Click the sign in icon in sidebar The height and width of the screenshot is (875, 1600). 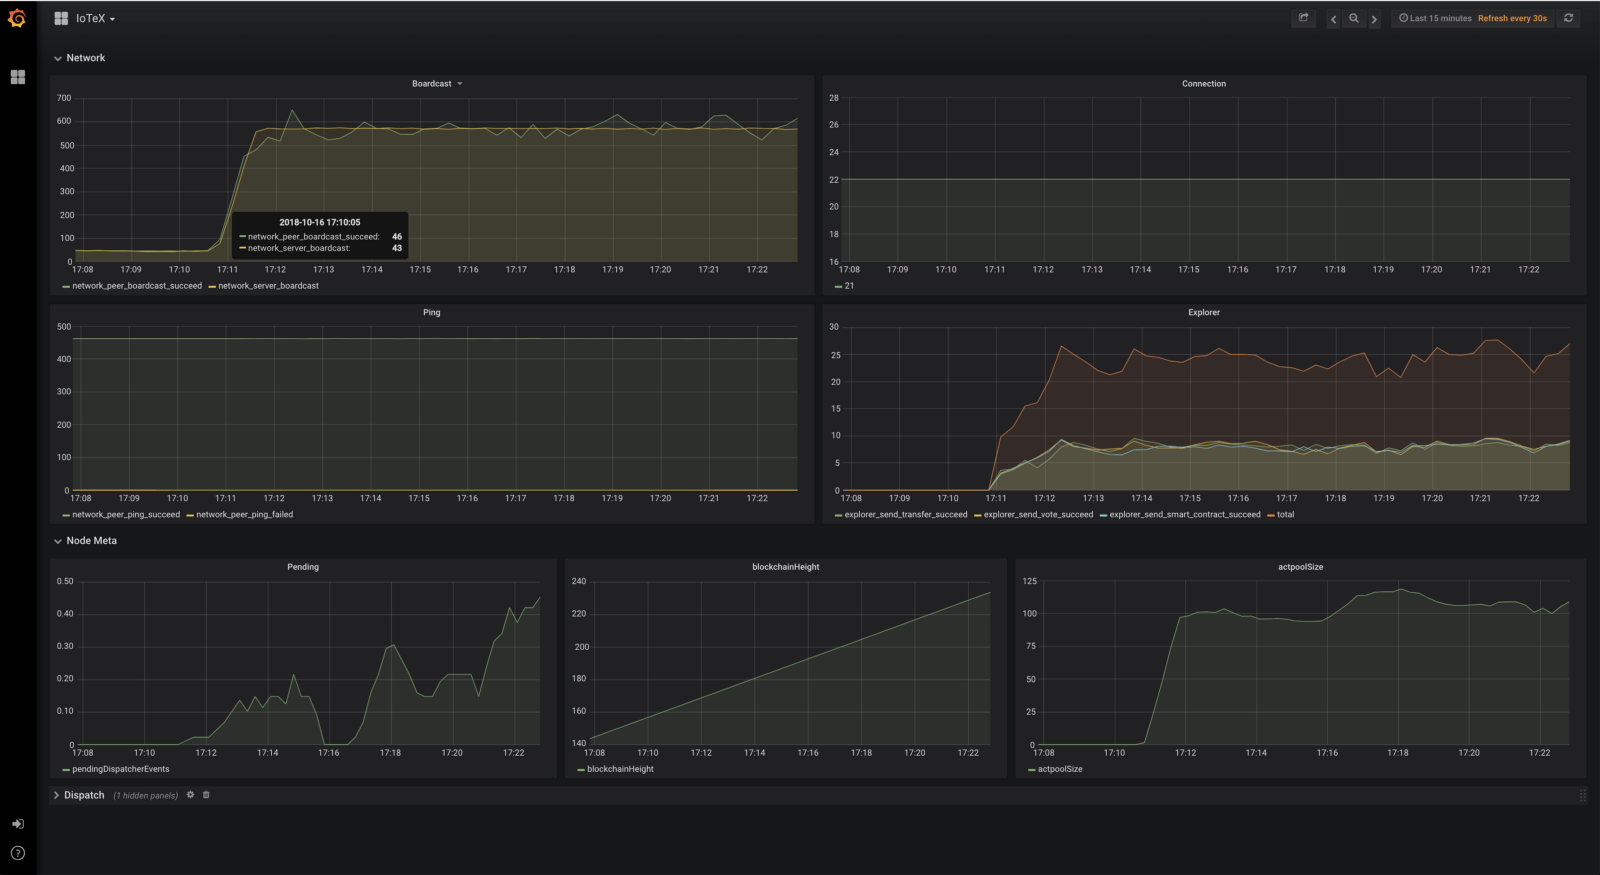click(18, 824)
